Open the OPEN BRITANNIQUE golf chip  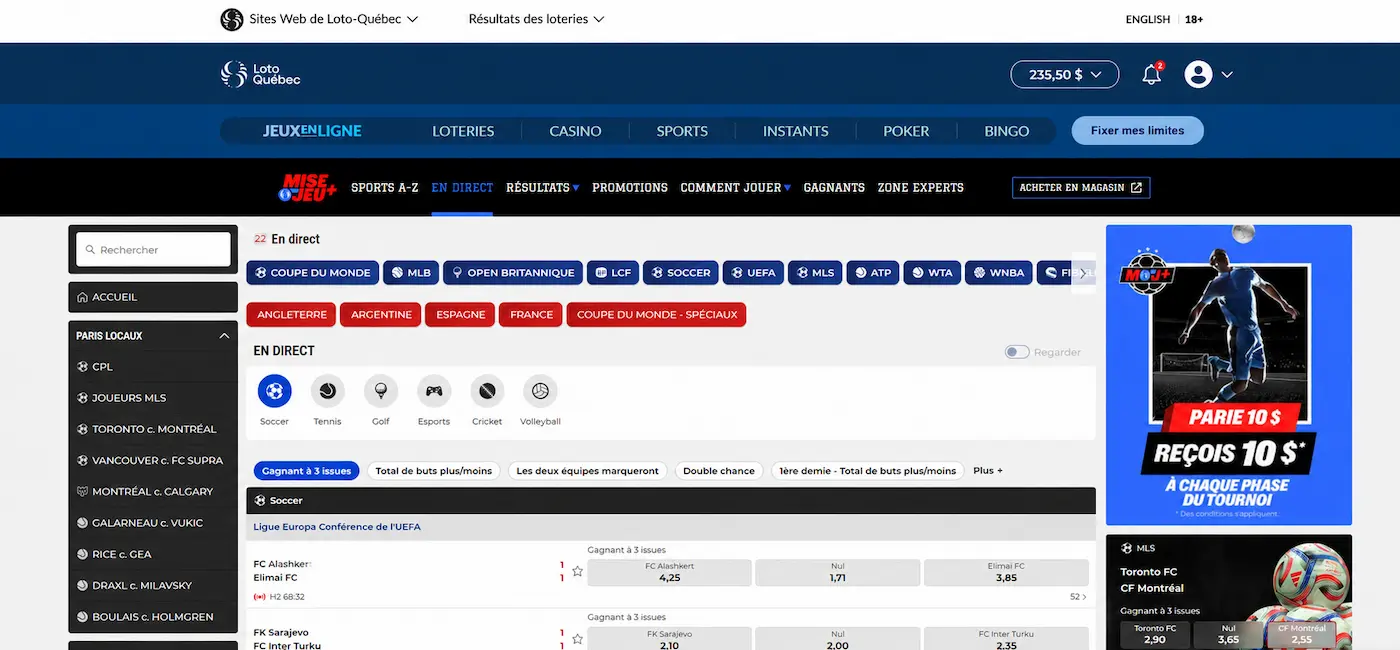click(x=513, y=272)
